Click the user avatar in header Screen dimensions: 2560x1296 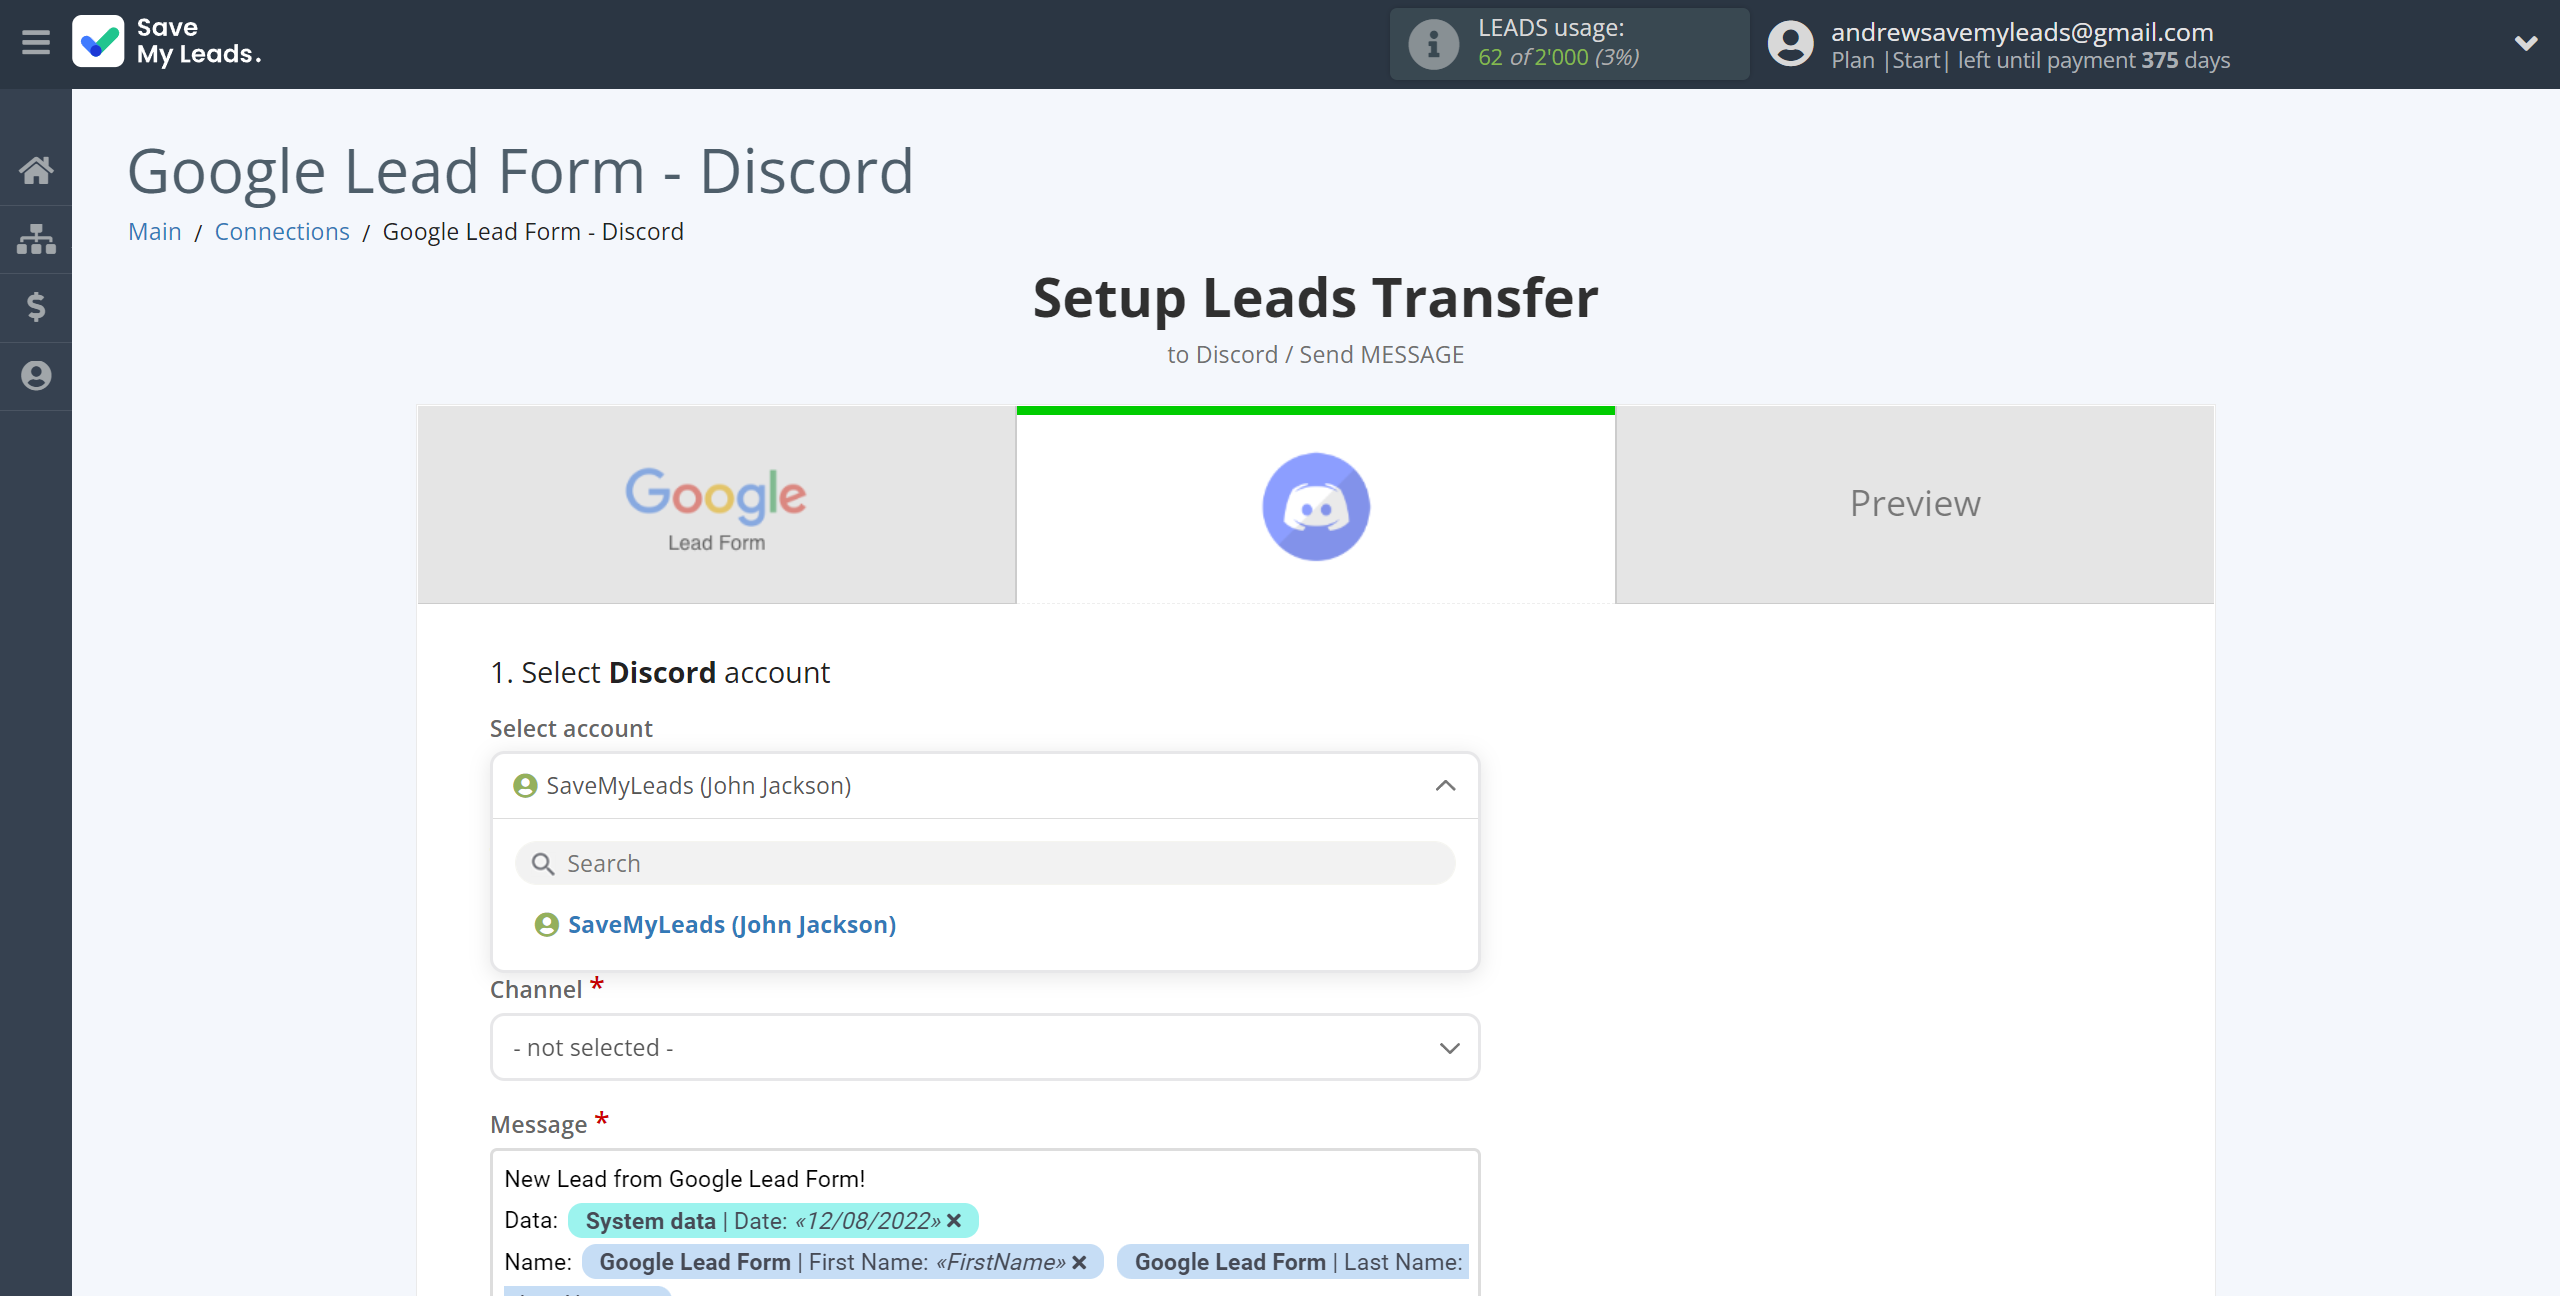[1790, 44]
